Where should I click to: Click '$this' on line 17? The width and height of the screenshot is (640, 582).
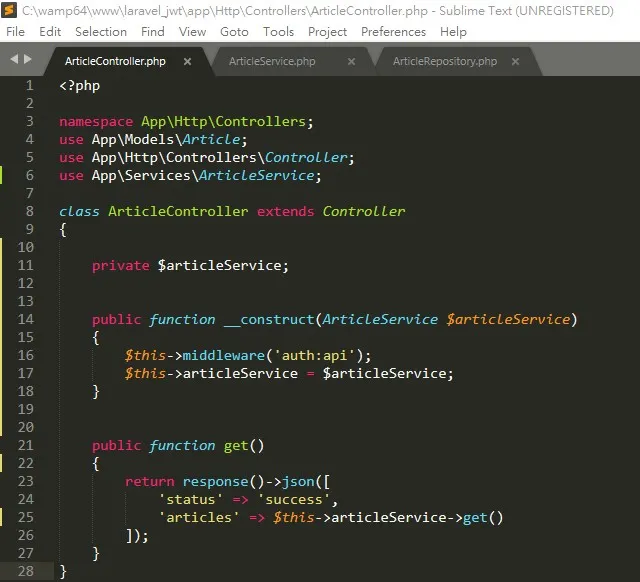(145, 373)
